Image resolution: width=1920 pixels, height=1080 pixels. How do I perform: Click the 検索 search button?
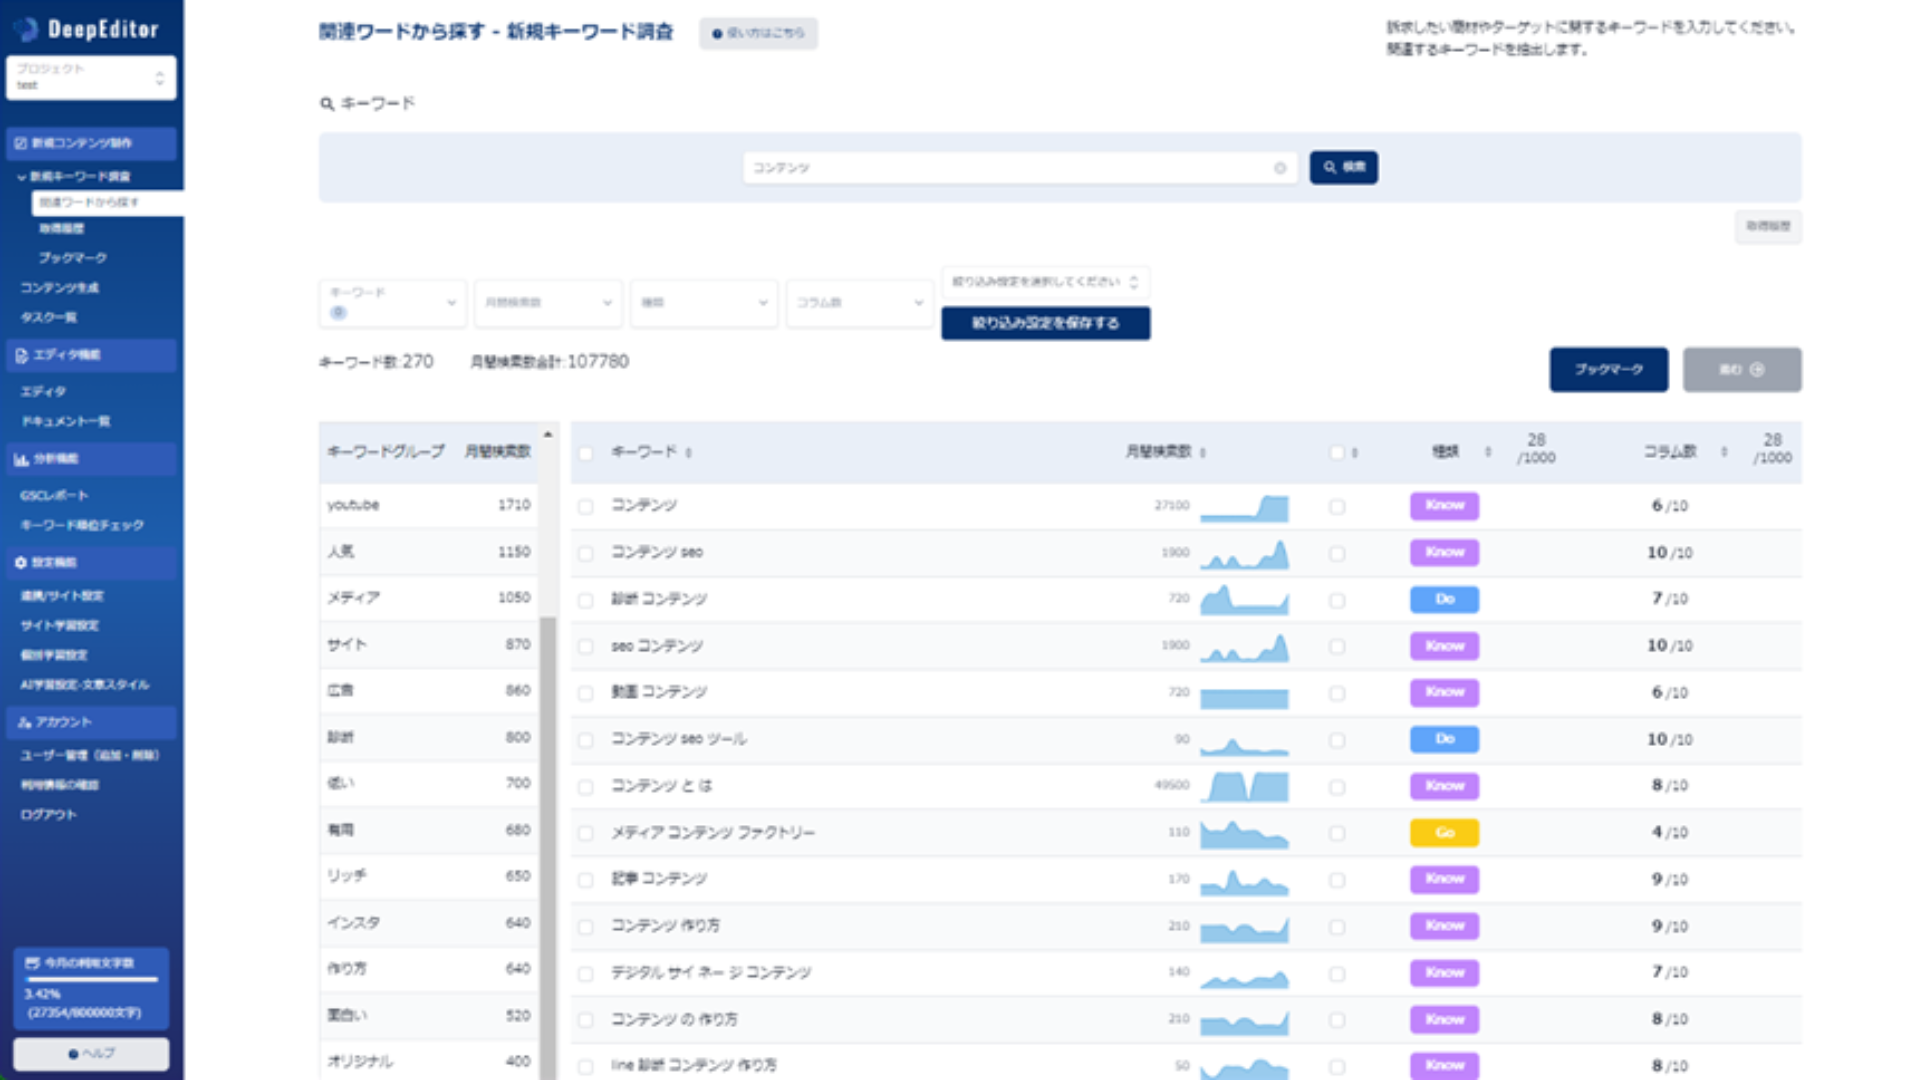[x=1344, y=167]
